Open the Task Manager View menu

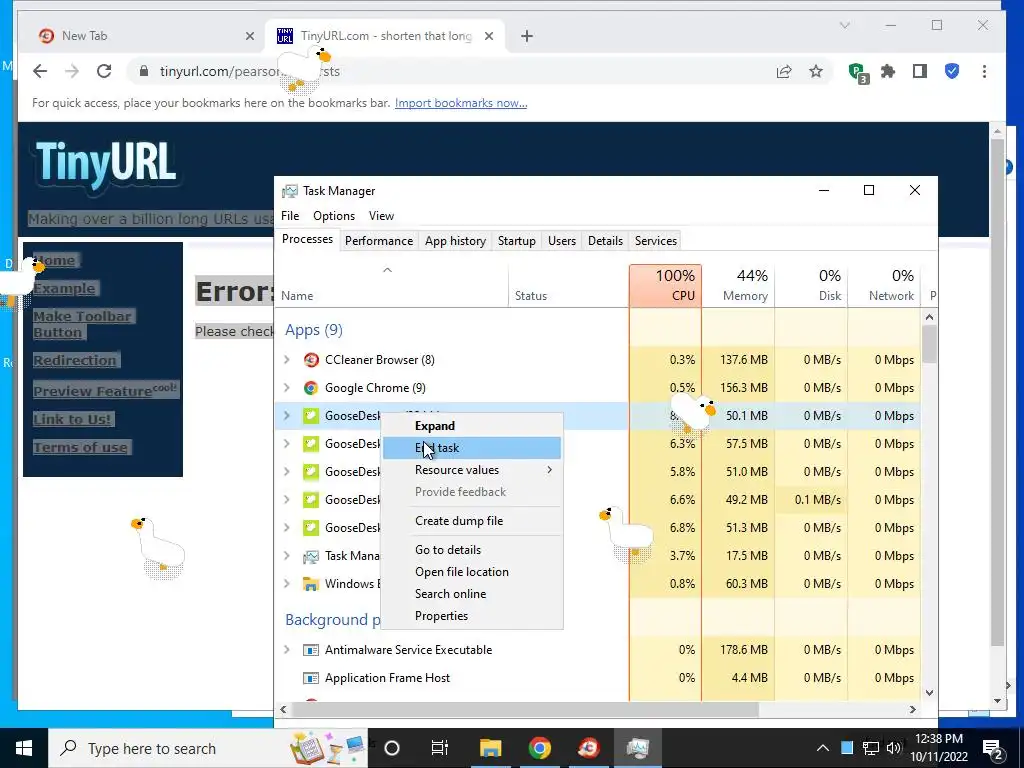[381, 216]
